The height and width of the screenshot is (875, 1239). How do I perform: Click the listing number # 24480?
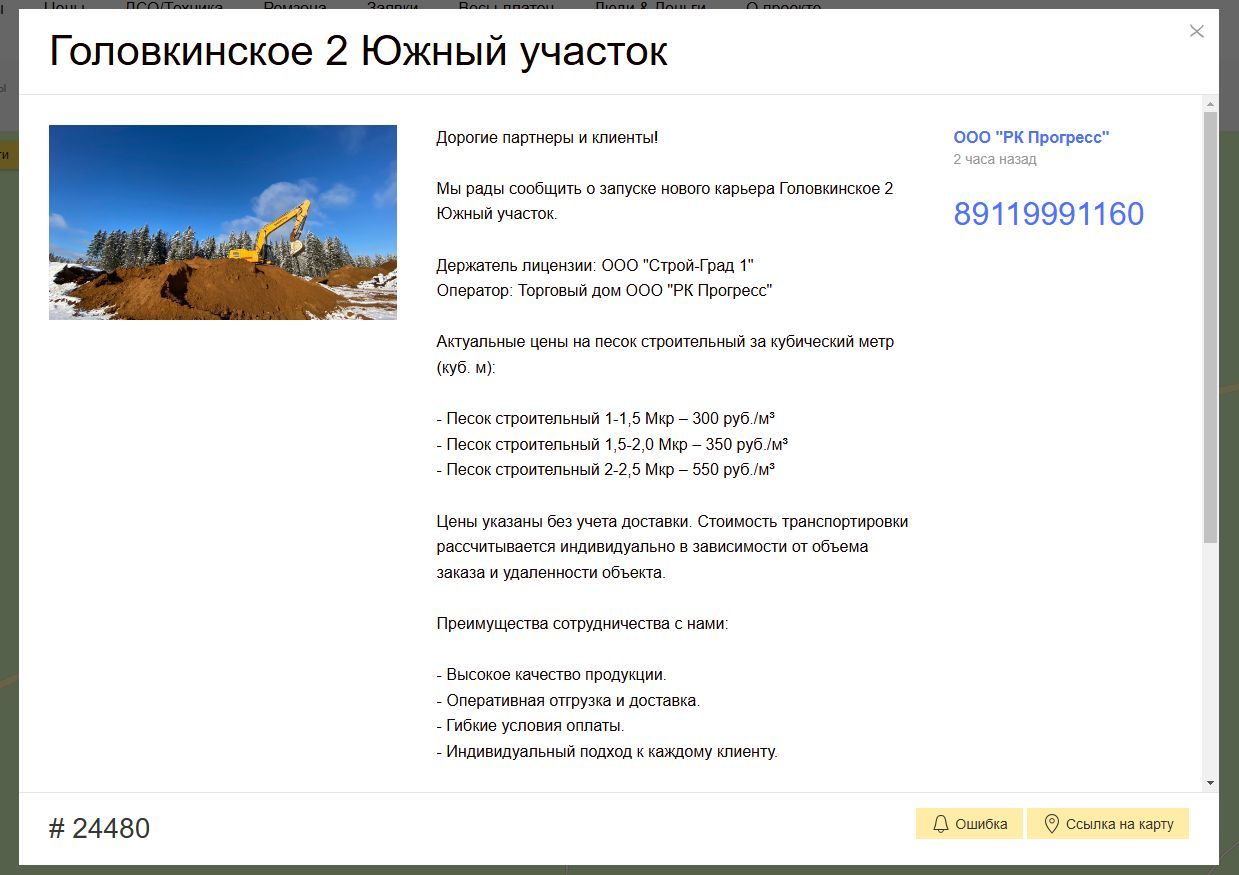(100, 828)
